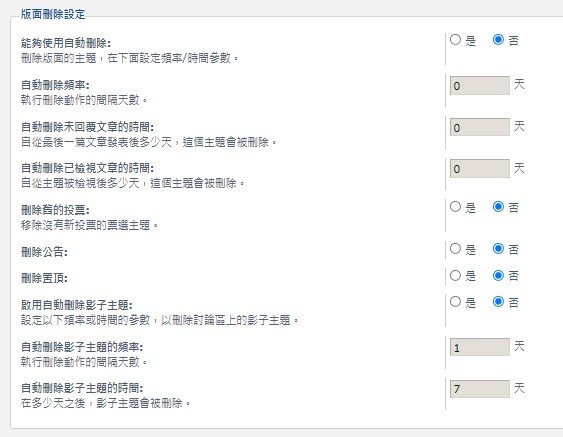Viewport: 563px width, 437px height.
Task: Select 否 for 刪除公告
Action: [x=498, y=248]
